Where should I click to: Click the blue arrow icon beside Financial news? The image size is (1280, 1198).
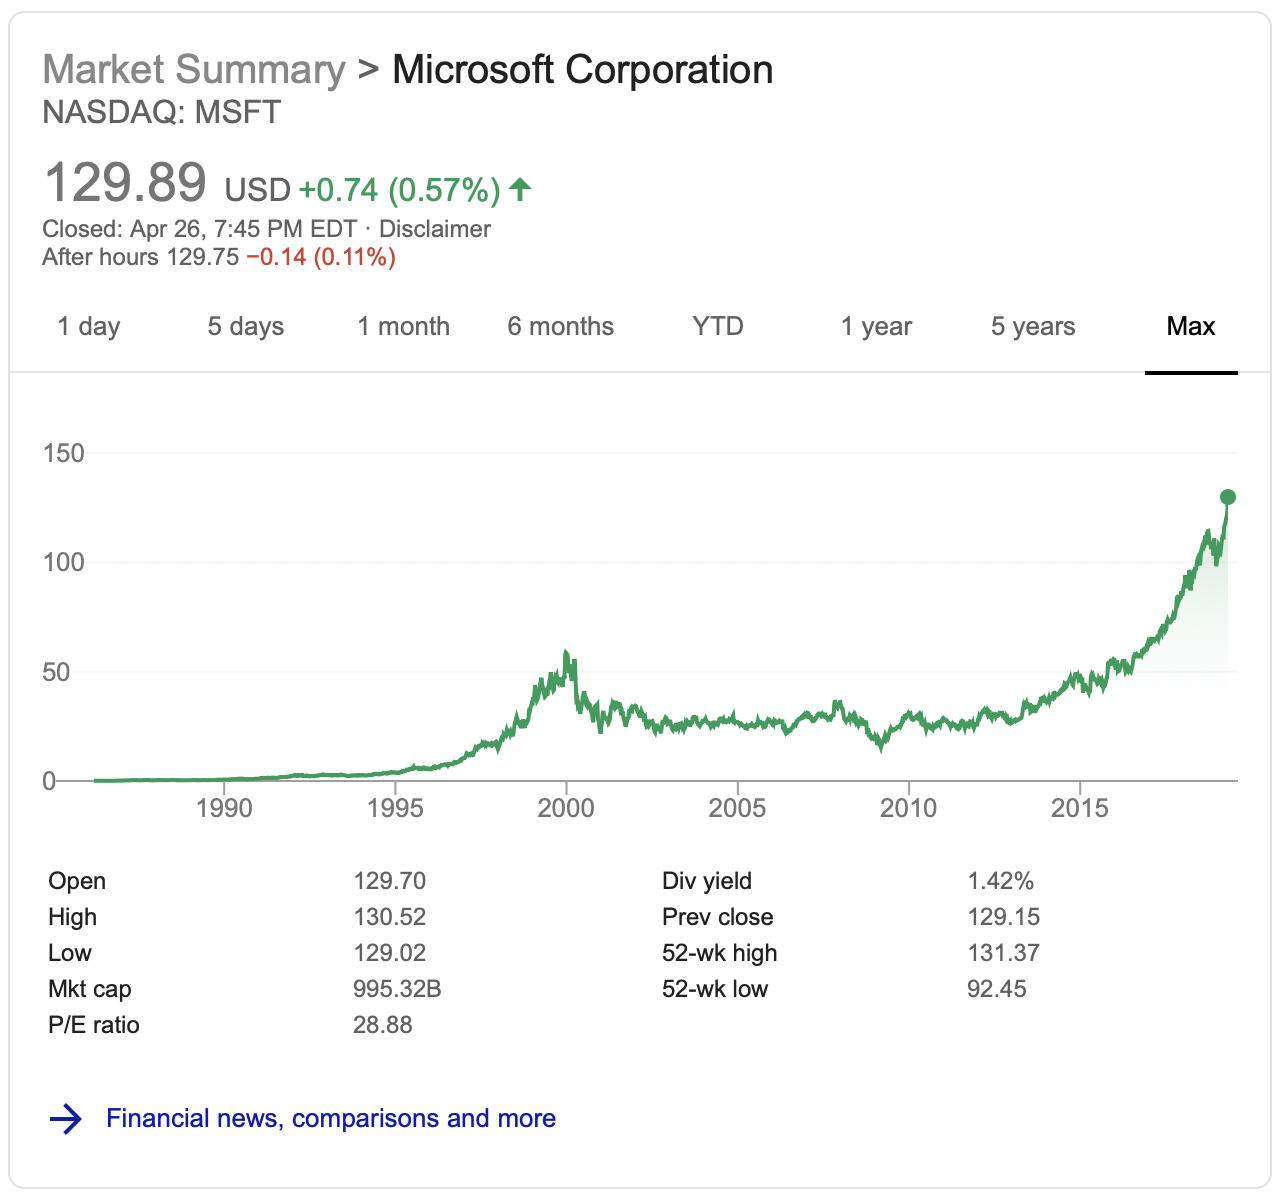[66, 1118]
